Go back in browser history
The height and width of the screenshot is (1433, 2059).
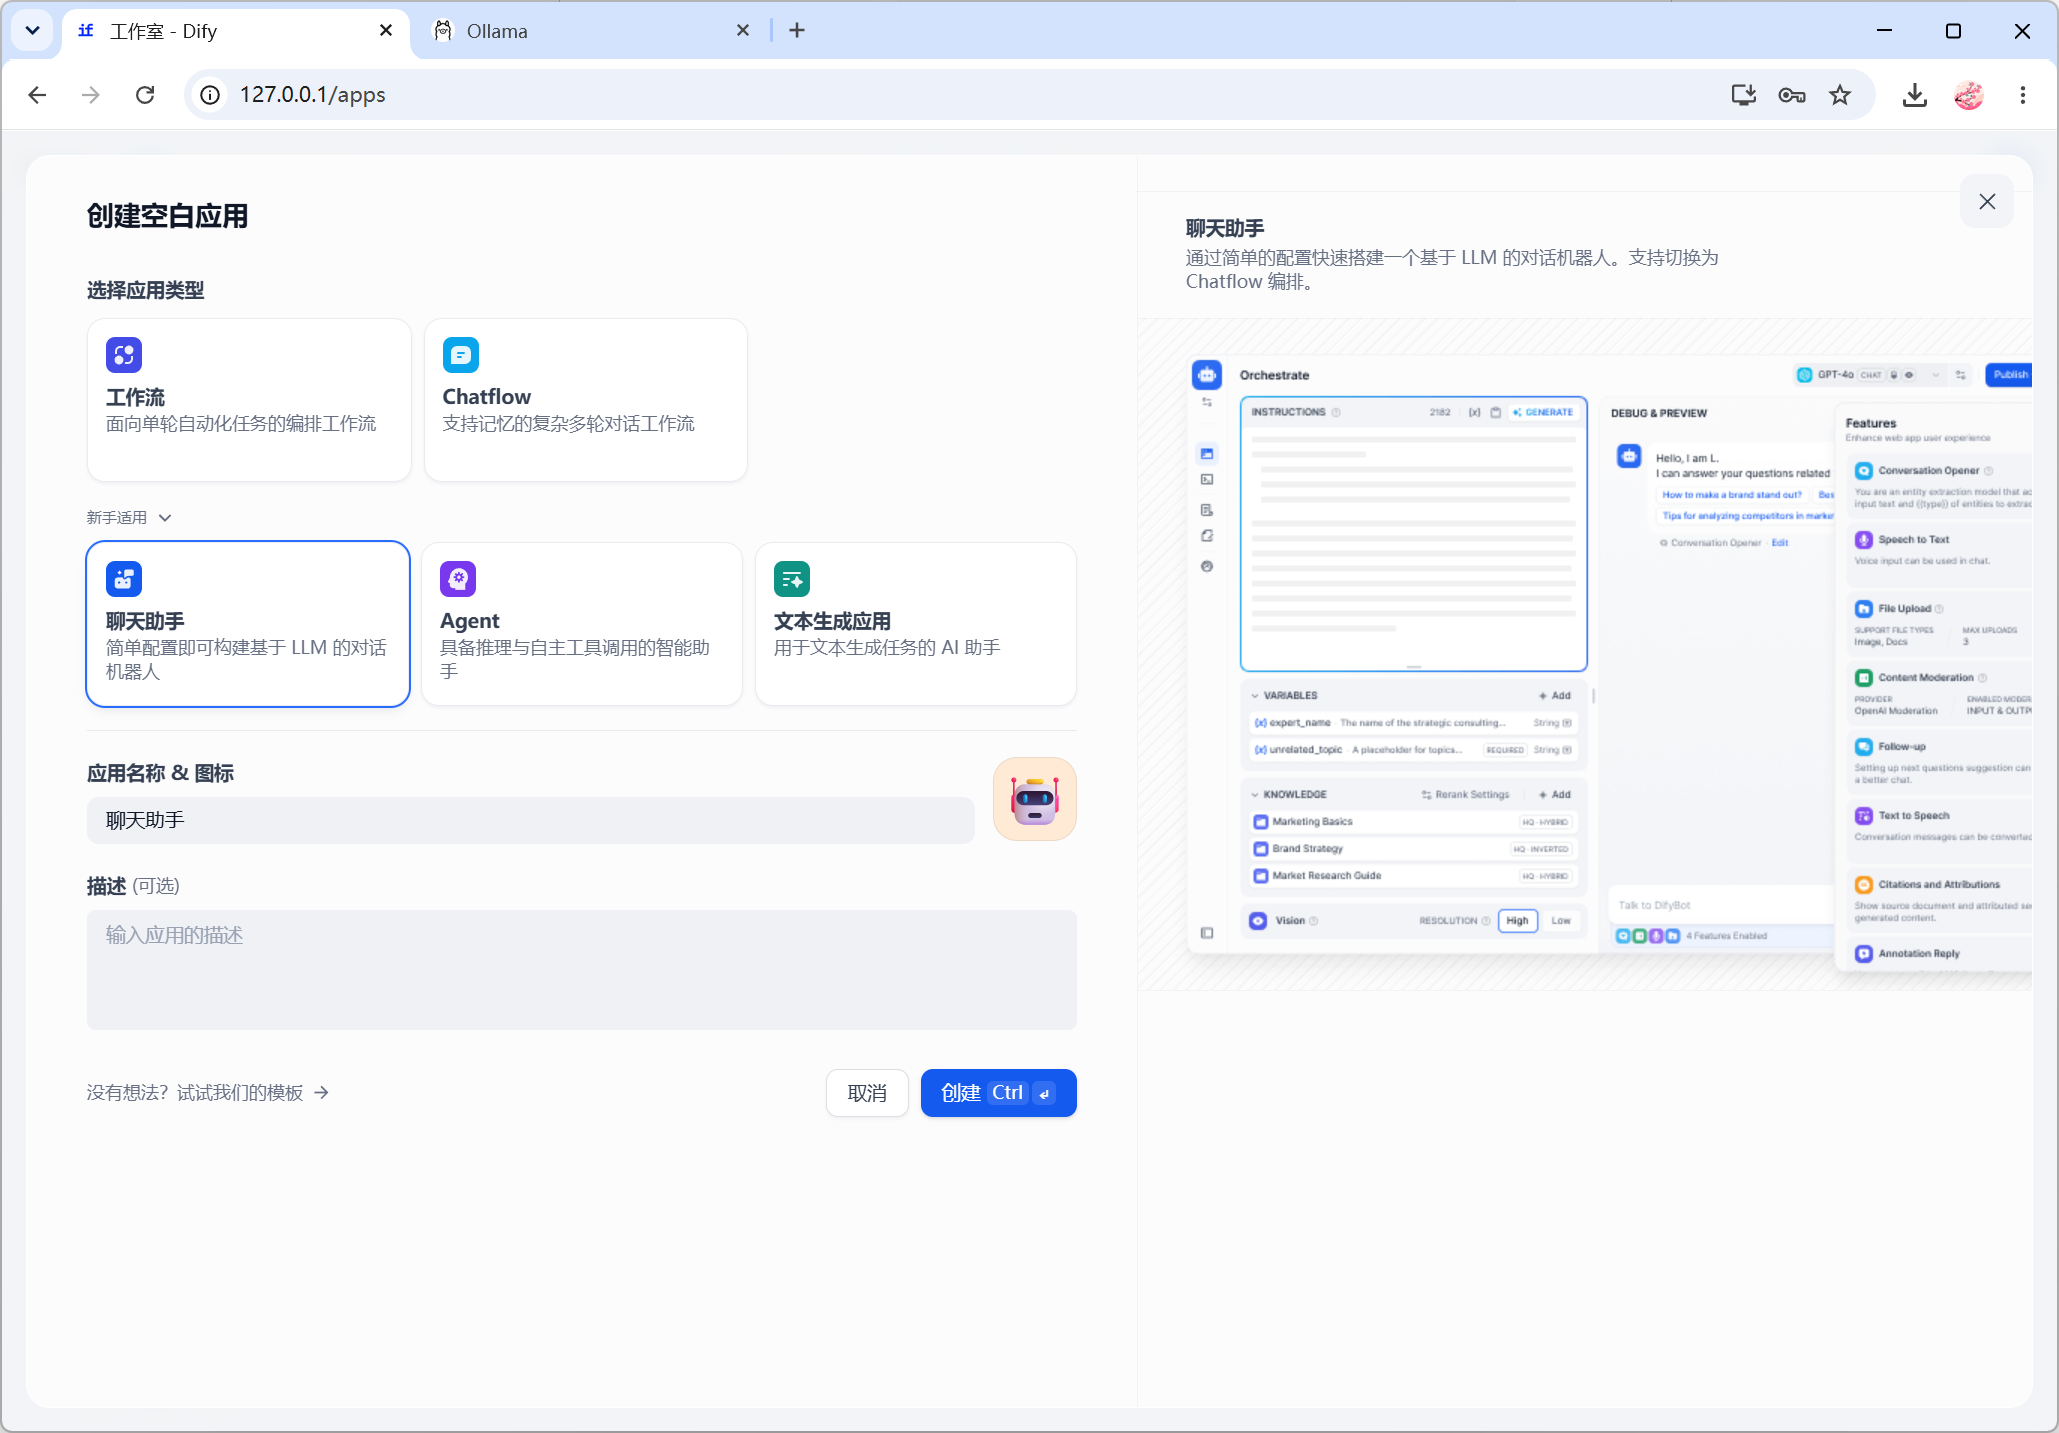(x=37, y=95)
